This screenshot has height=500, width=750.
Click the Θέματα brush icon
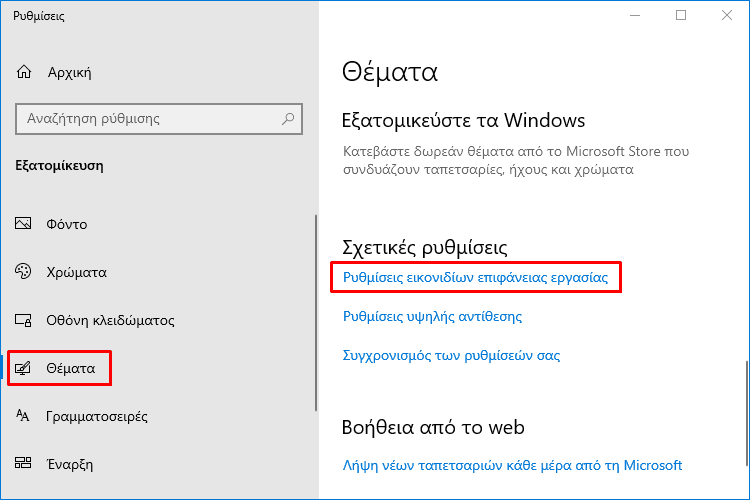coord(22,368)
